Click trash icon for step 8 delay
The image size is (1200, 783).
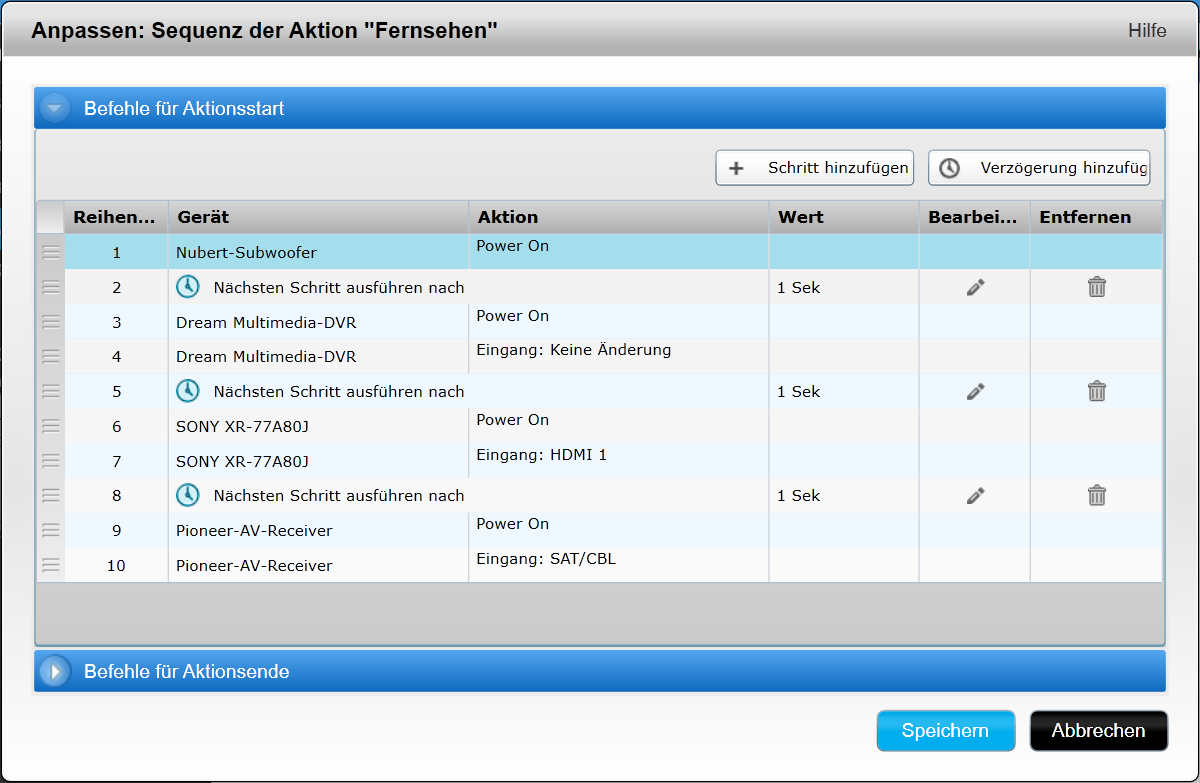(x=1096, y=496)
